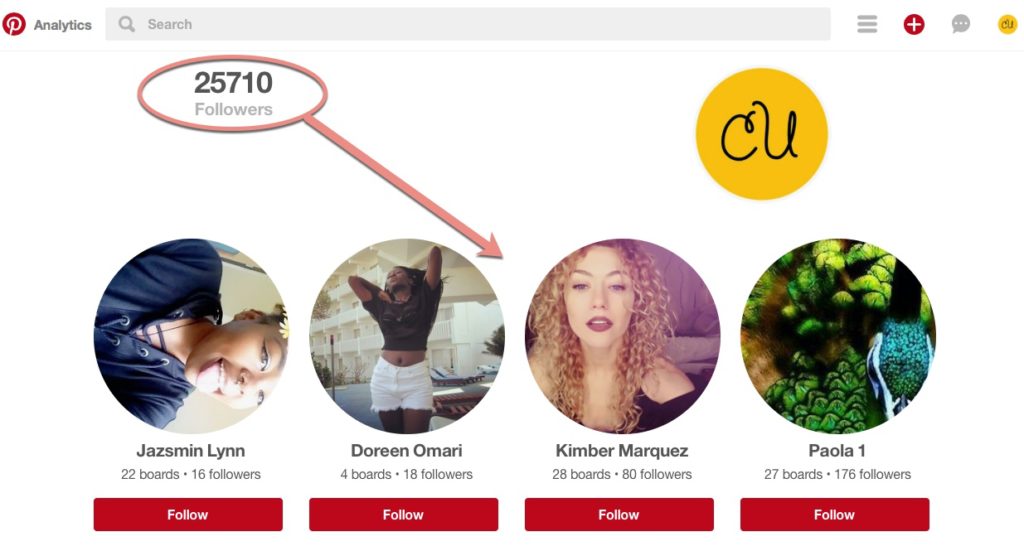Open the large yellow CU profile picture
The height and width of the screenshot is (551, 1024).
pyautogui.click(x=761, y=134)
